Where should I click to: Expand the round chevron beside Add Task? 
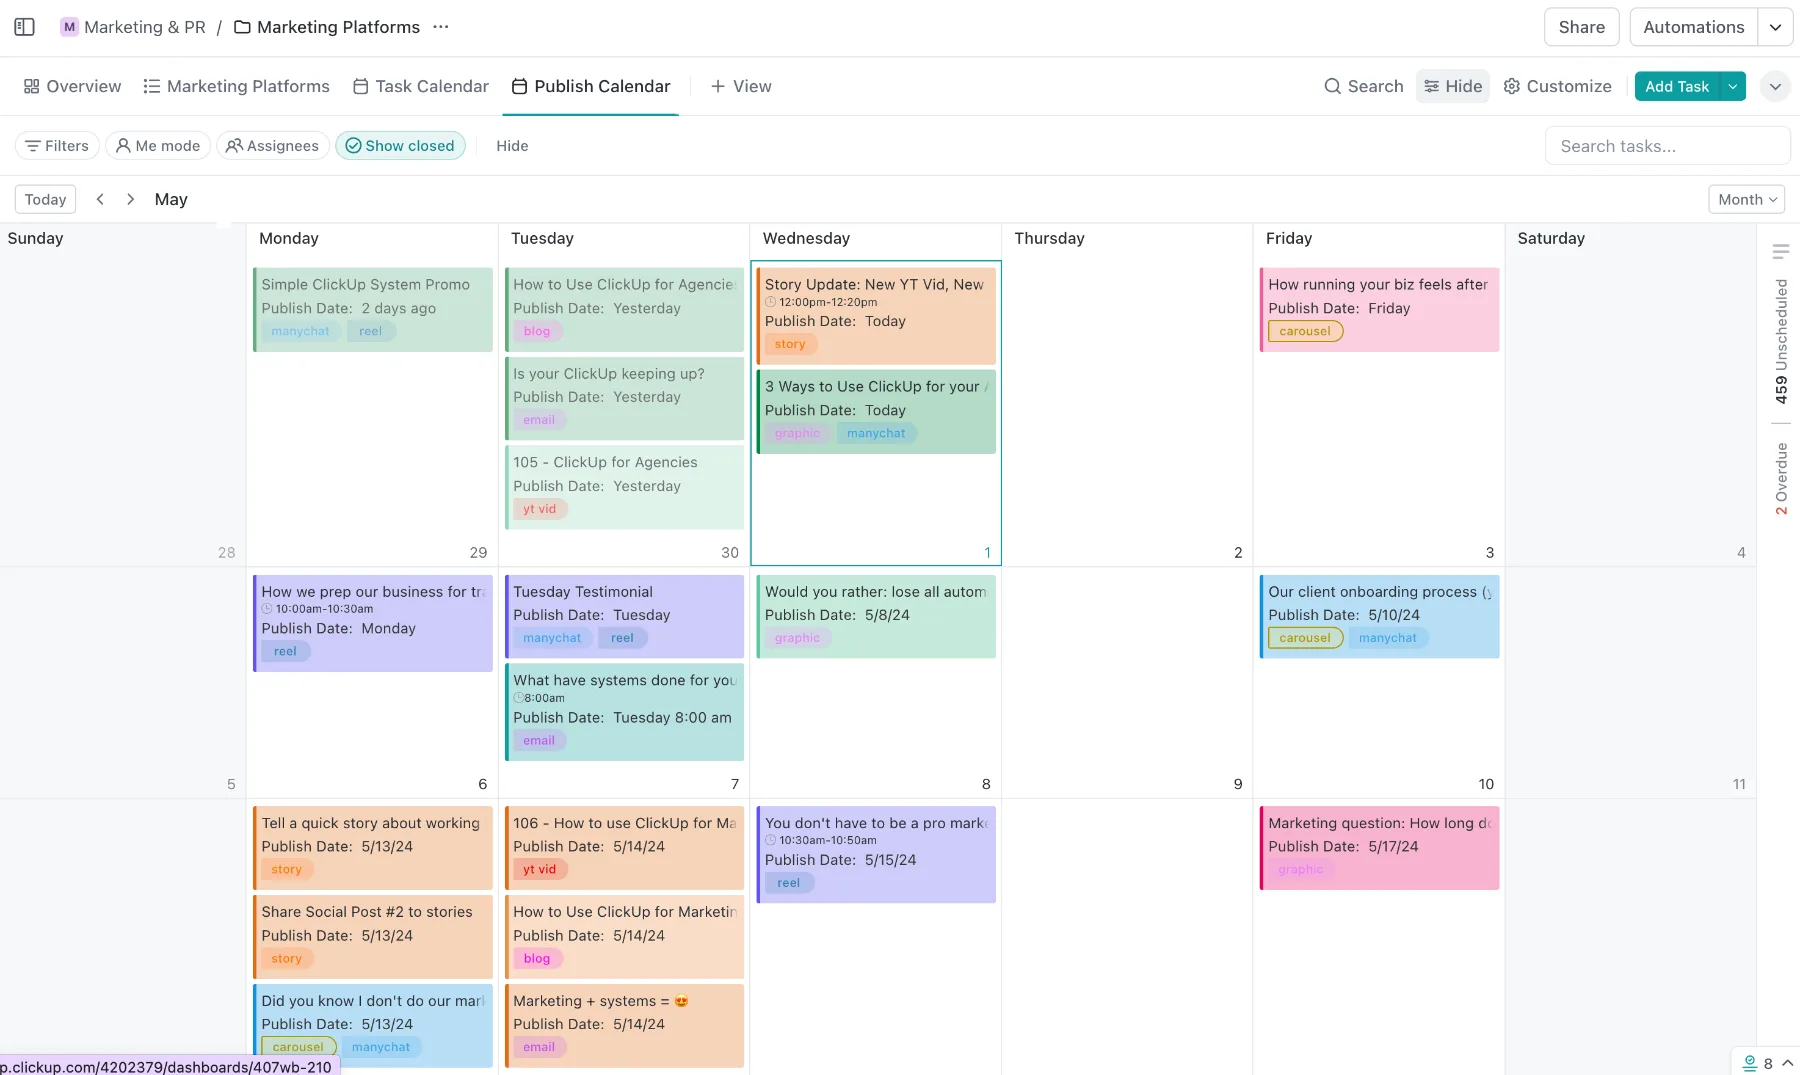pyautogui.click(x=1775, y=86)
